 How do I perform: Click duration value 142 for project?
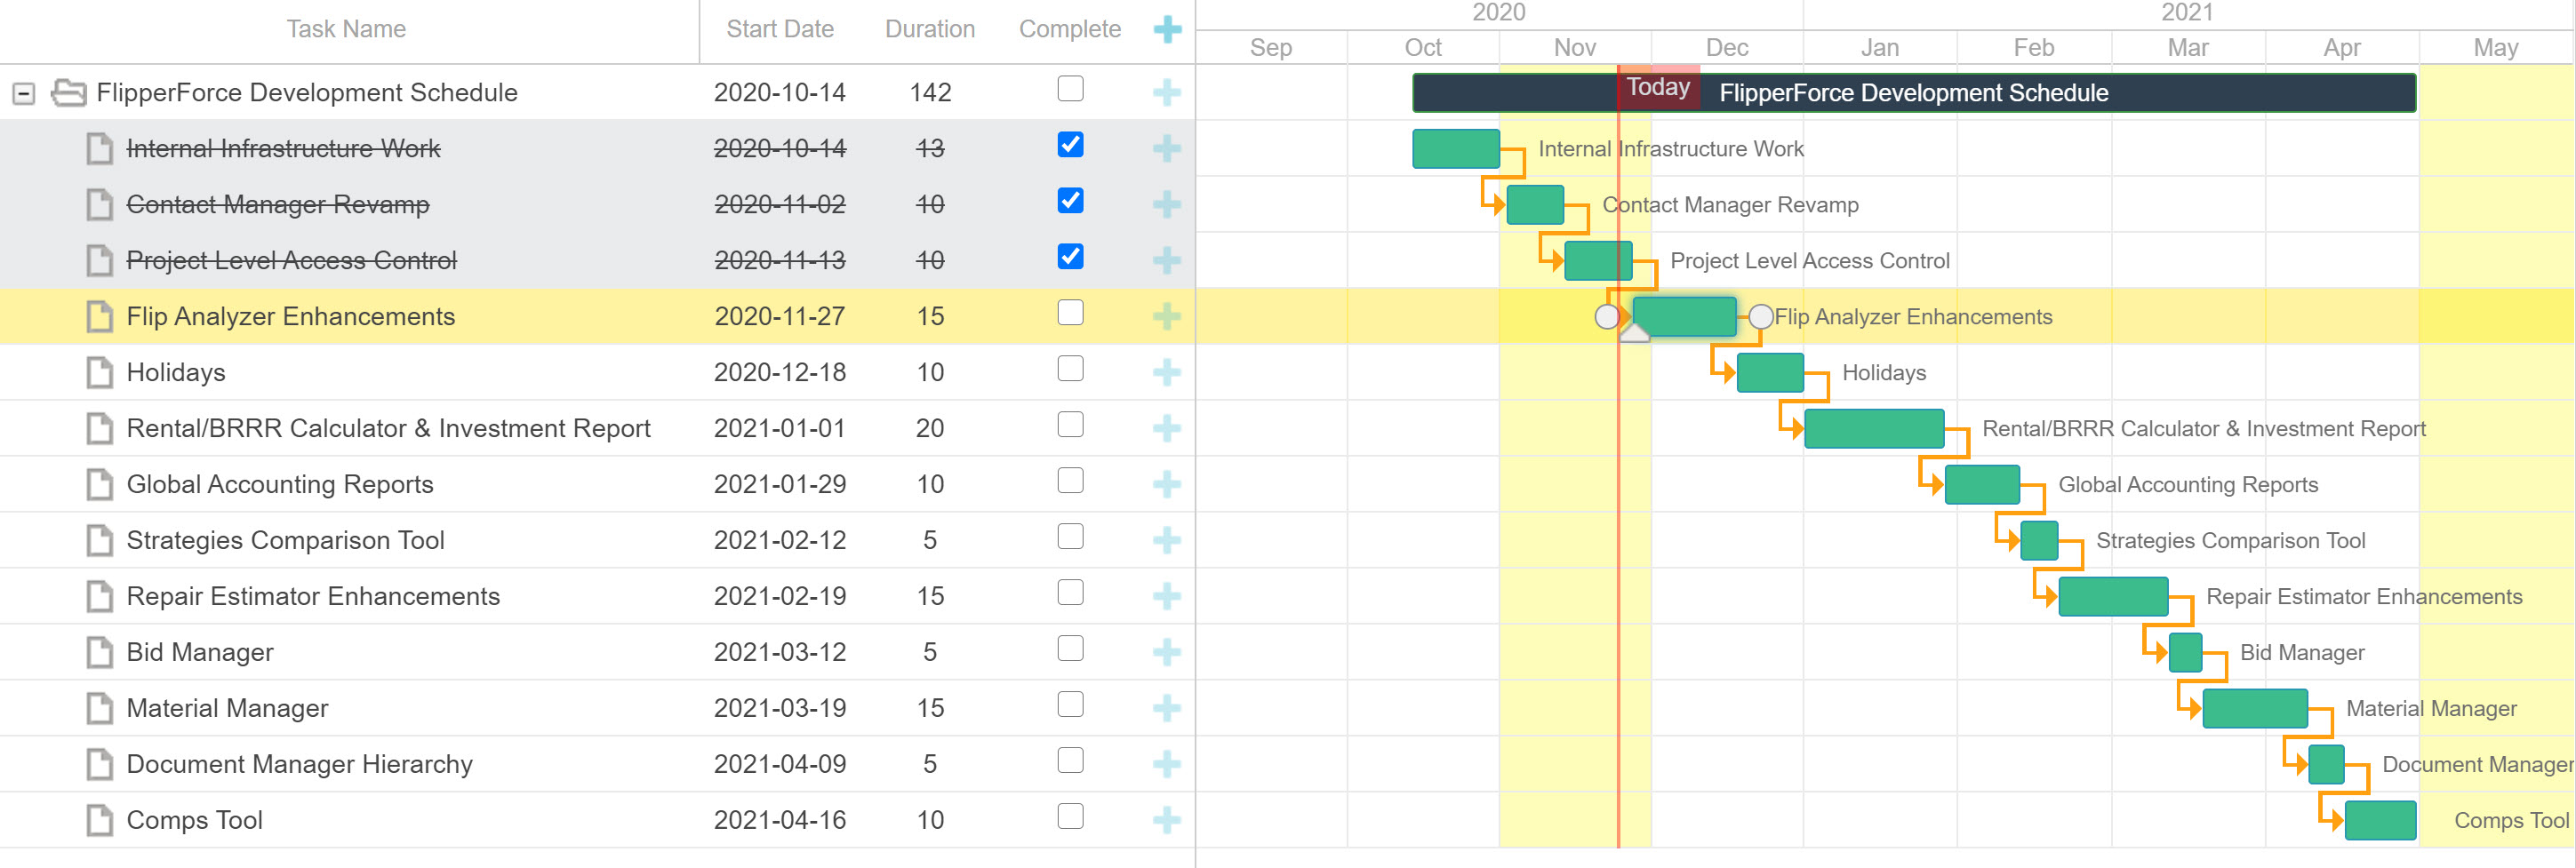[x=930, y=93]
